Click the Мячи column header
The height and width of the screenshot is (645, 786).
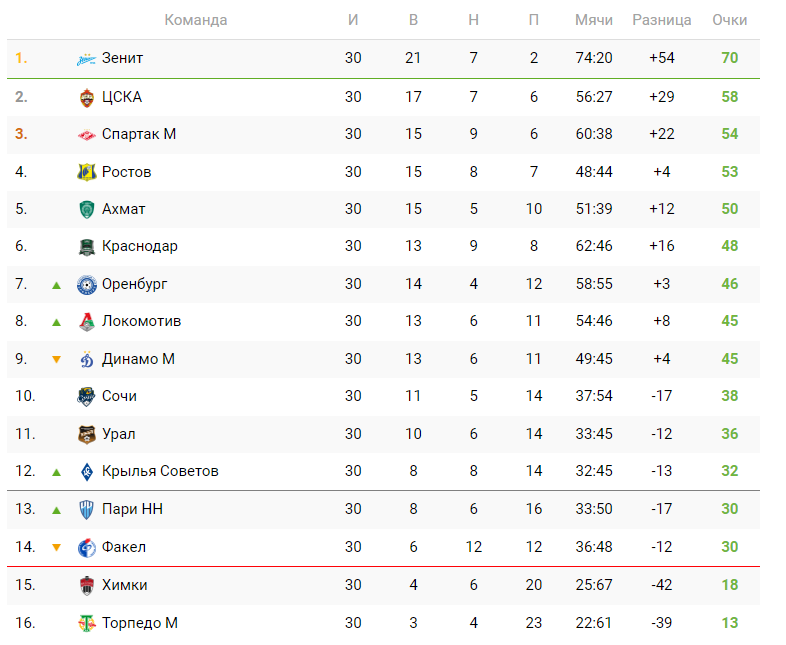click(594, 20)
